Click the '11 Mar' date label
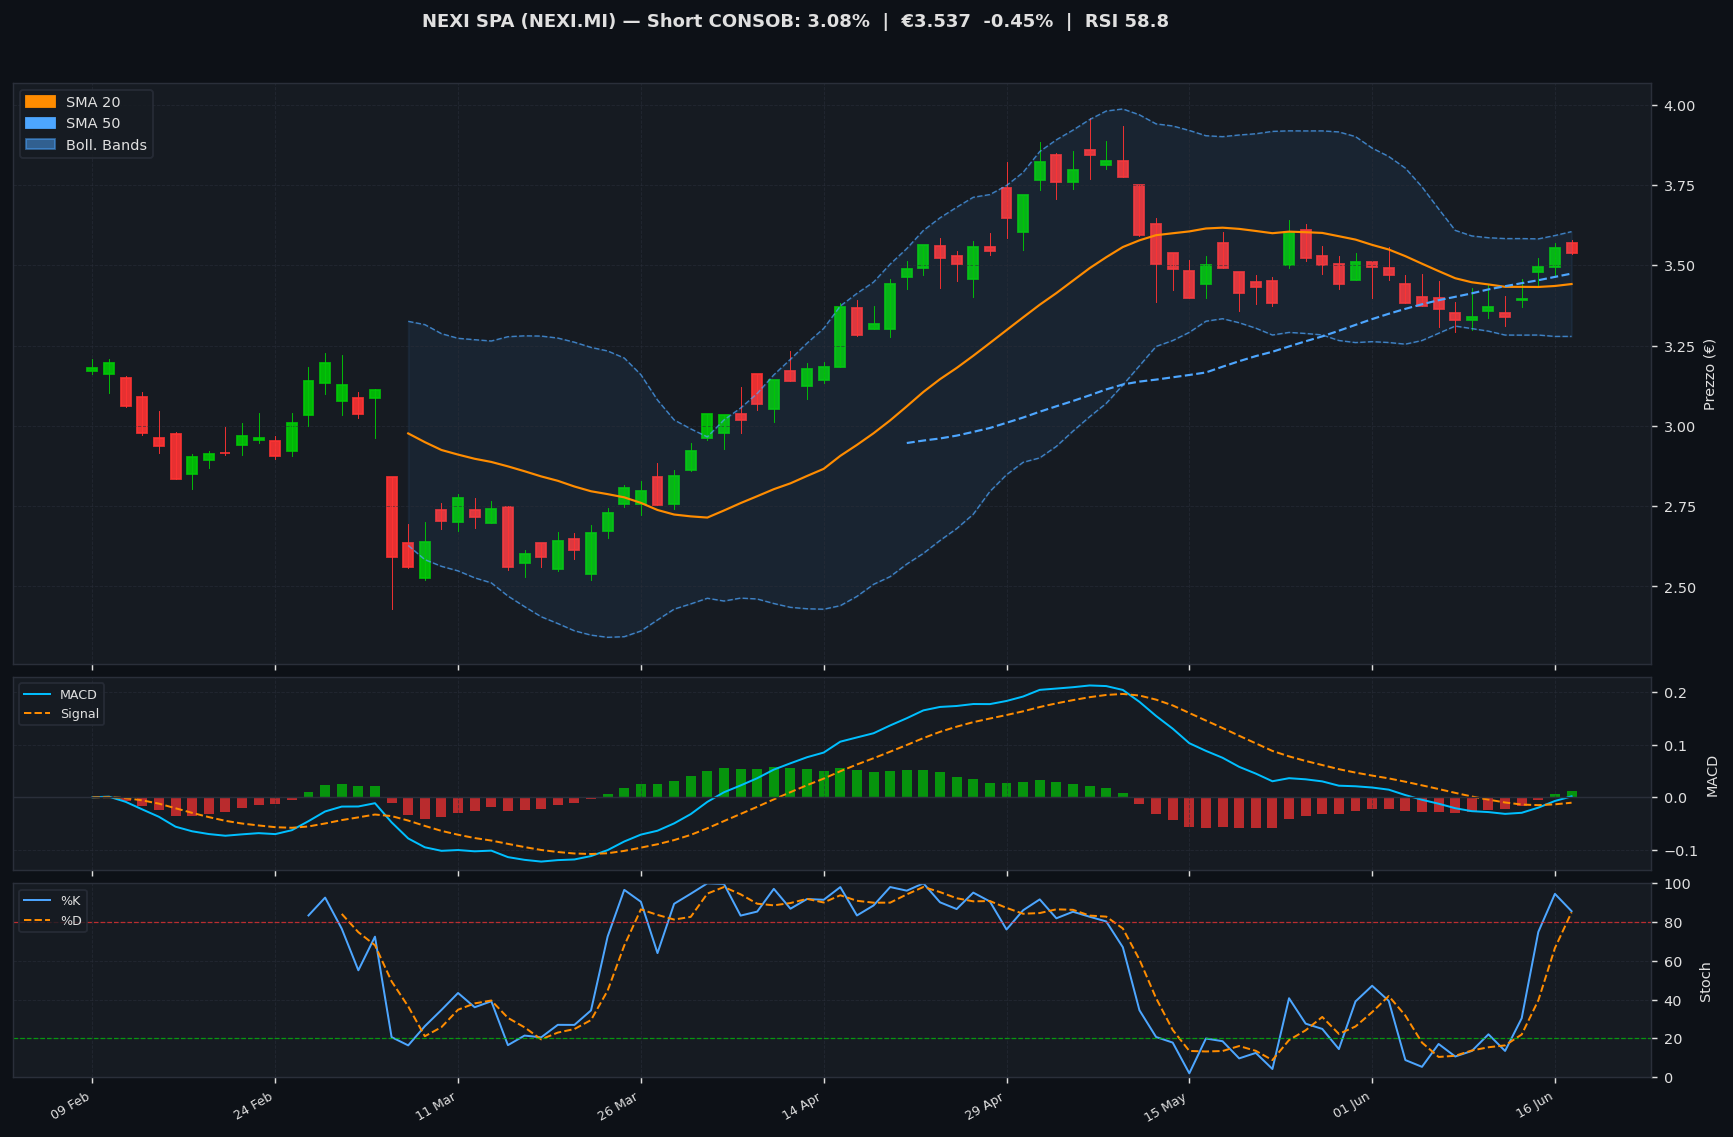This screenshot has height=1137, width=1733. tap(436, 1107)
